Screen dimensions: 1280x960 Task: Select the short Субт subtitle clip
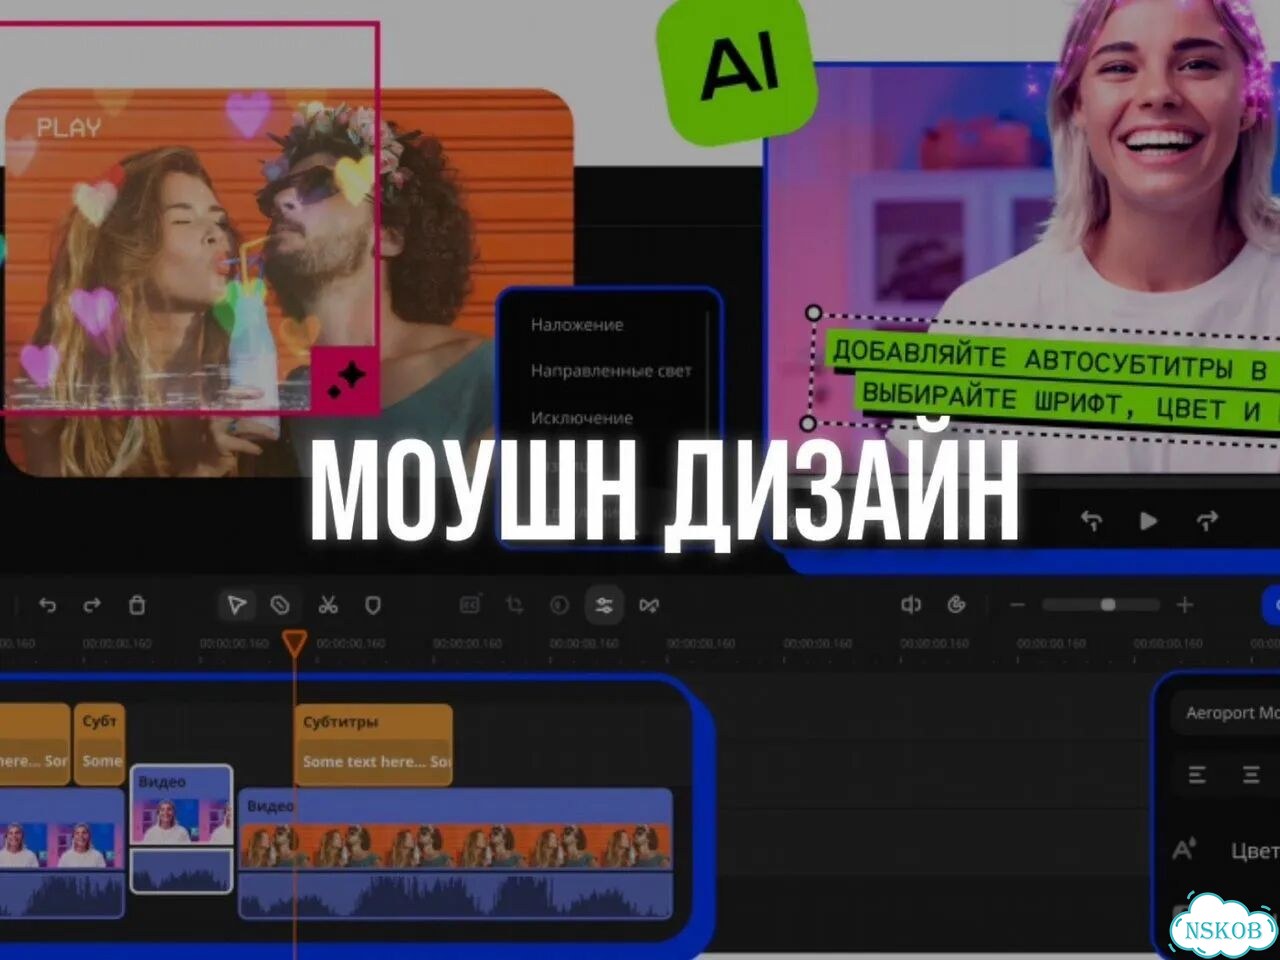pyautogui.click(x=99, y=744)
